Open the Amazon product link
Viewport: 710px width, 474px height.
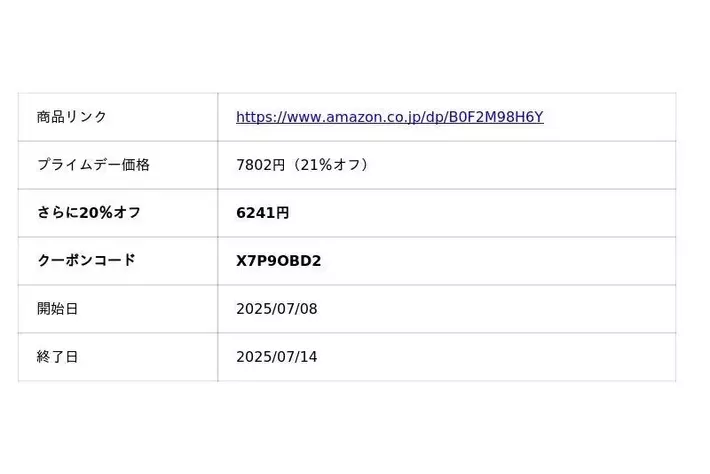pos(389,117)
